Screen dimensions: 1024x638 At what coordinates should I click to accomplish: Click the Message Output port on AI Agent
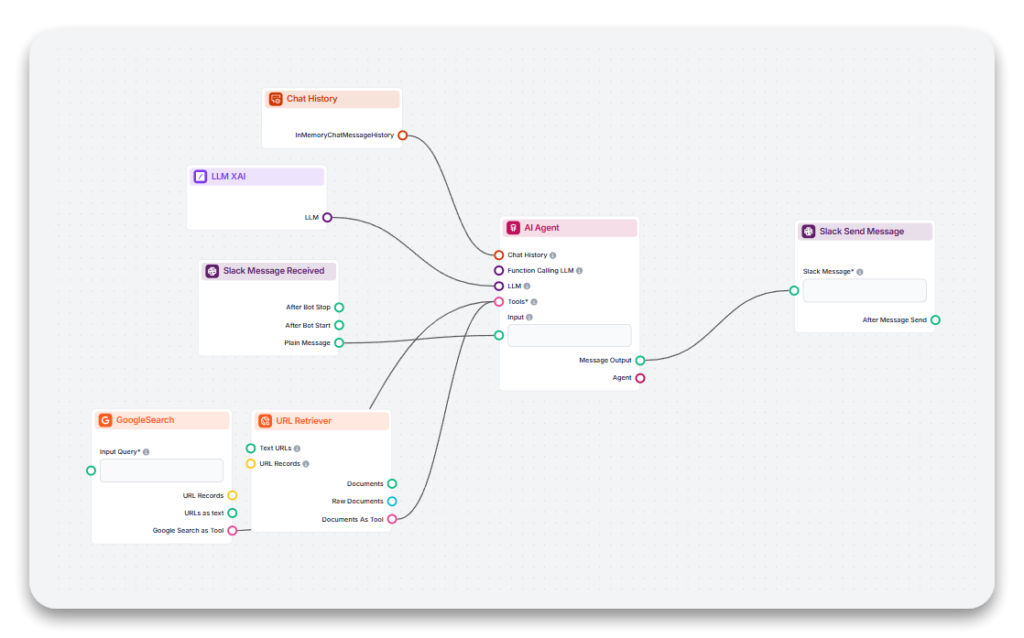[x=640, y=360]
